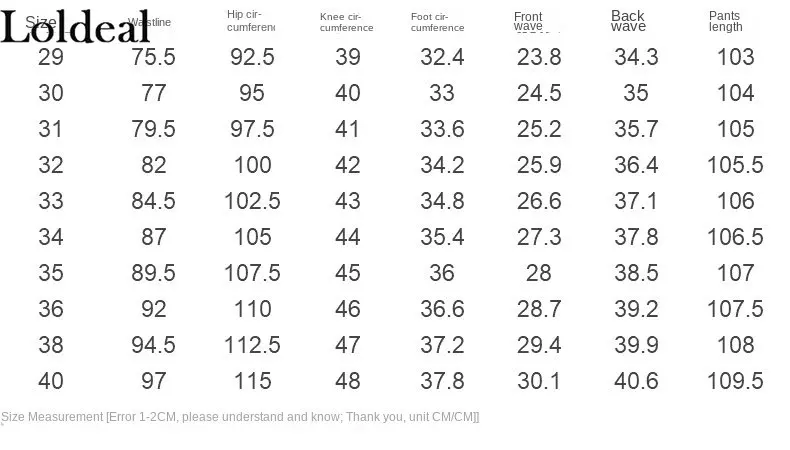The height and width of the screenshot is (450, 790).
Task: Select back wave value 38.5
Action: (636, 273)
